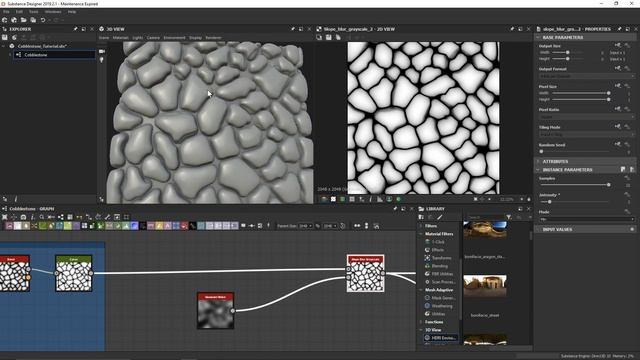Click the Library pencil edit icon
640x360 pixels.
point(440,217)
